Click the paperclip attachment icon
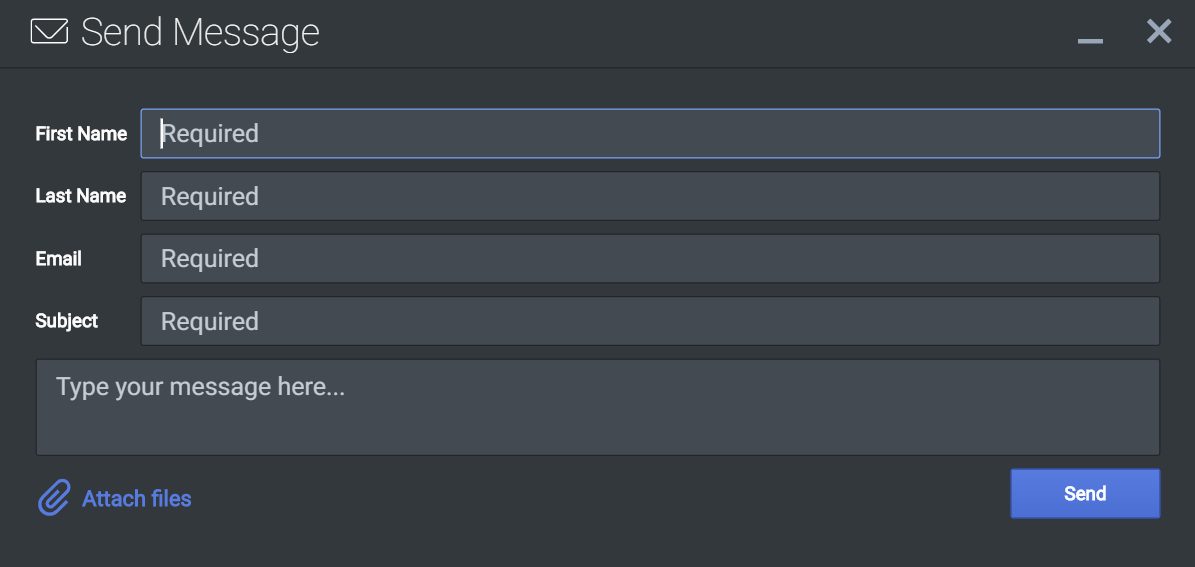 [54, 498]
